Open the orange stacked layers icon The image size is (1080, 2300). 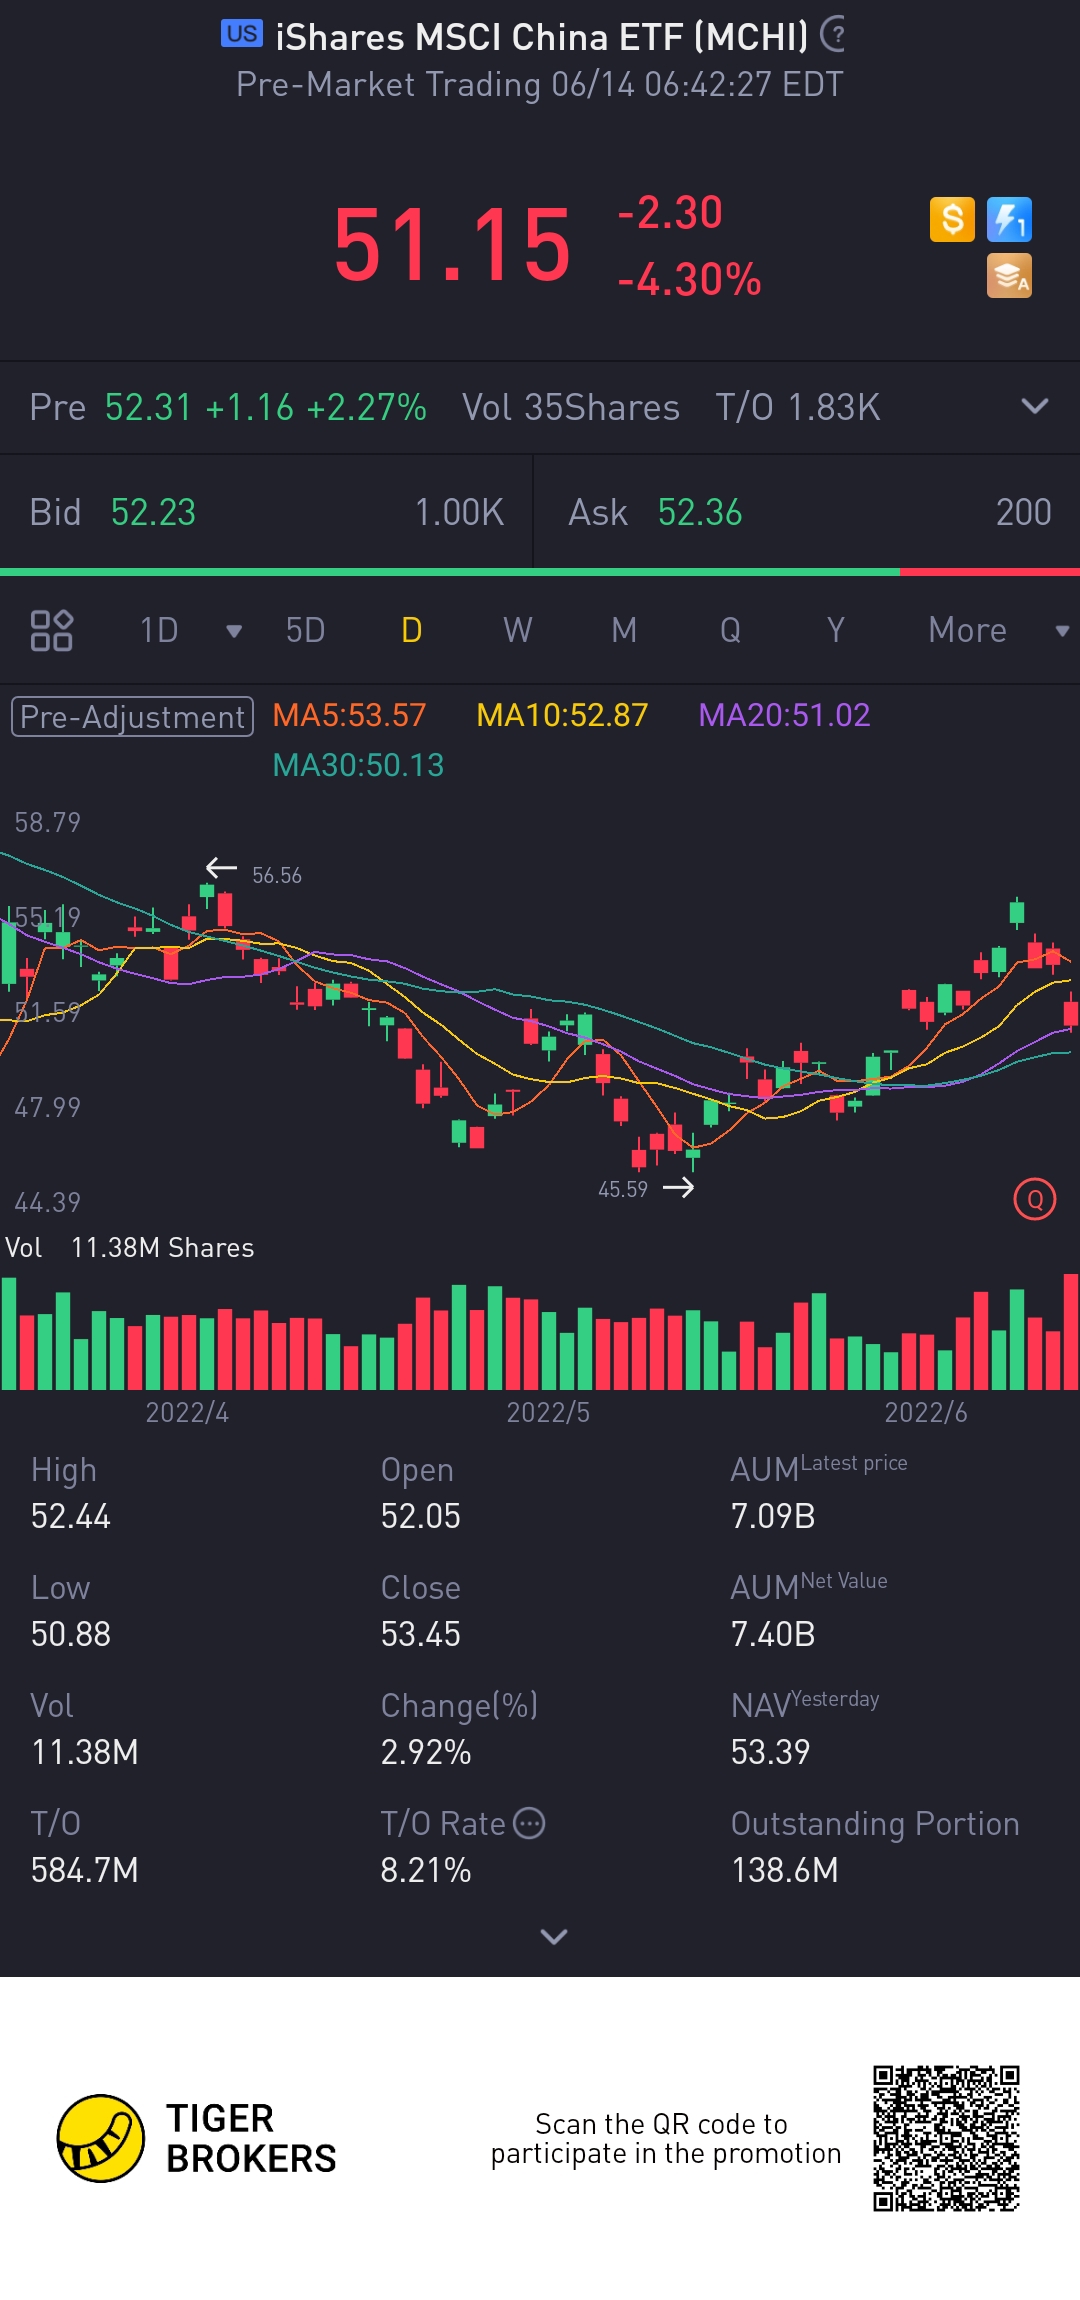pyautogui.click(x=1009, y=276)
